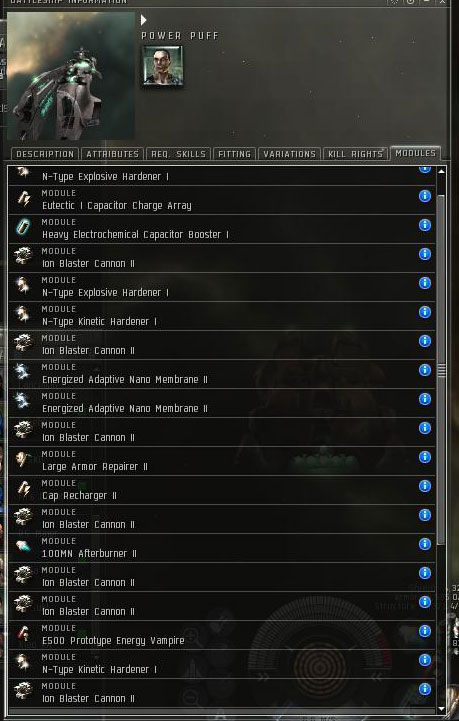
Task: Click the E500 Prototype Energy Vampire icon
Action: tap(23, 633)
